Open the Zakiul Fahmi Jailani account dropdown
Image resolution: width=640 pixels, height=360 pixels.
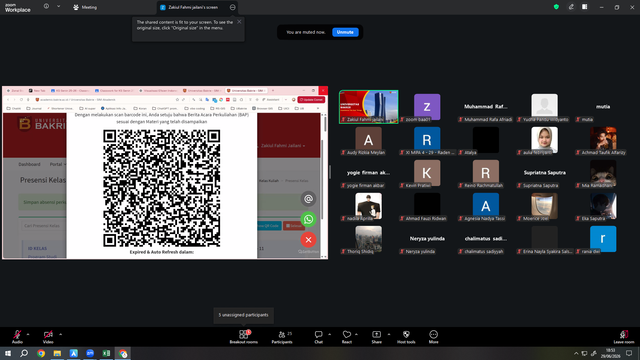[x=282, y=146]
